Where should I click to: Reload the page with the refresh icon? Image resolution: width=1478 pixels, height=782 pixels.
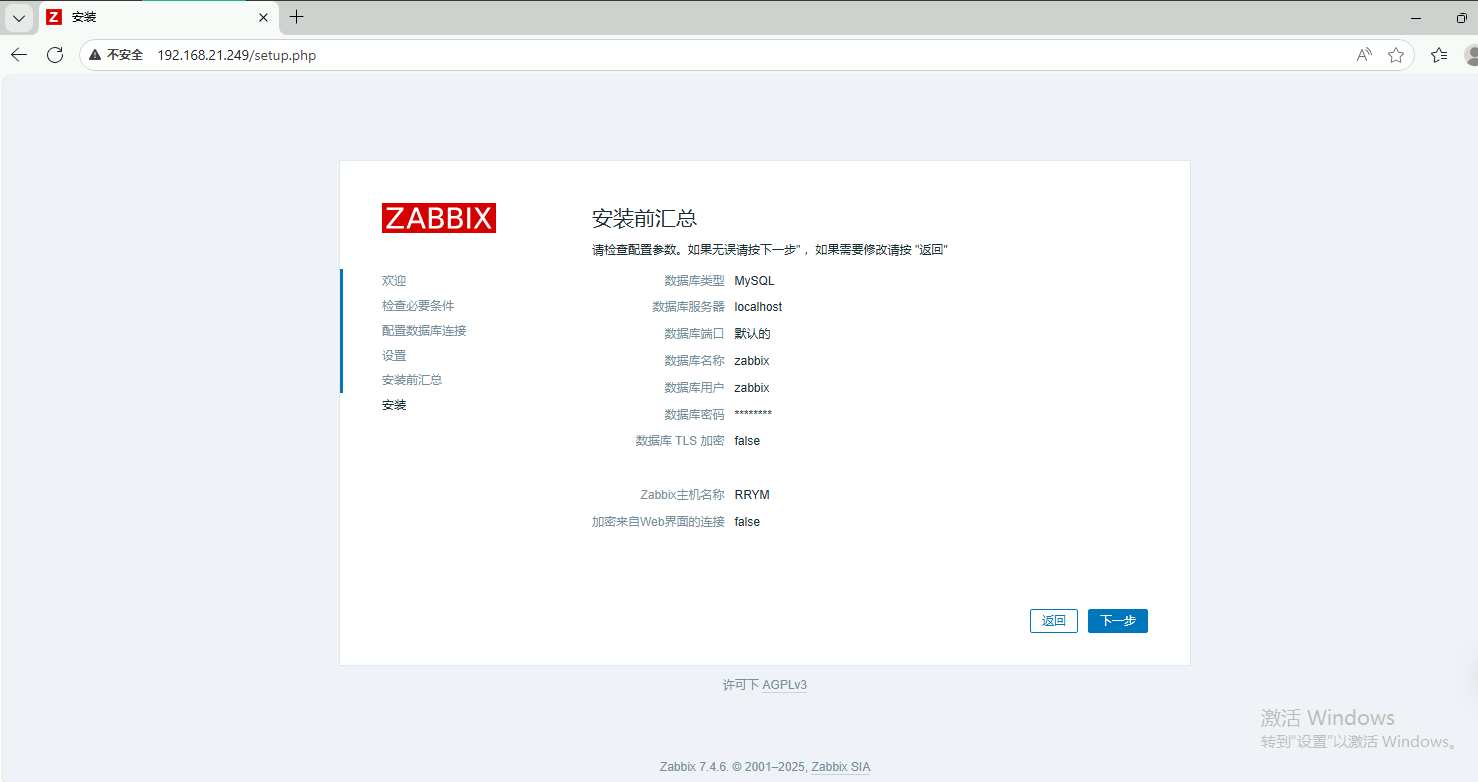pos(55,55)
